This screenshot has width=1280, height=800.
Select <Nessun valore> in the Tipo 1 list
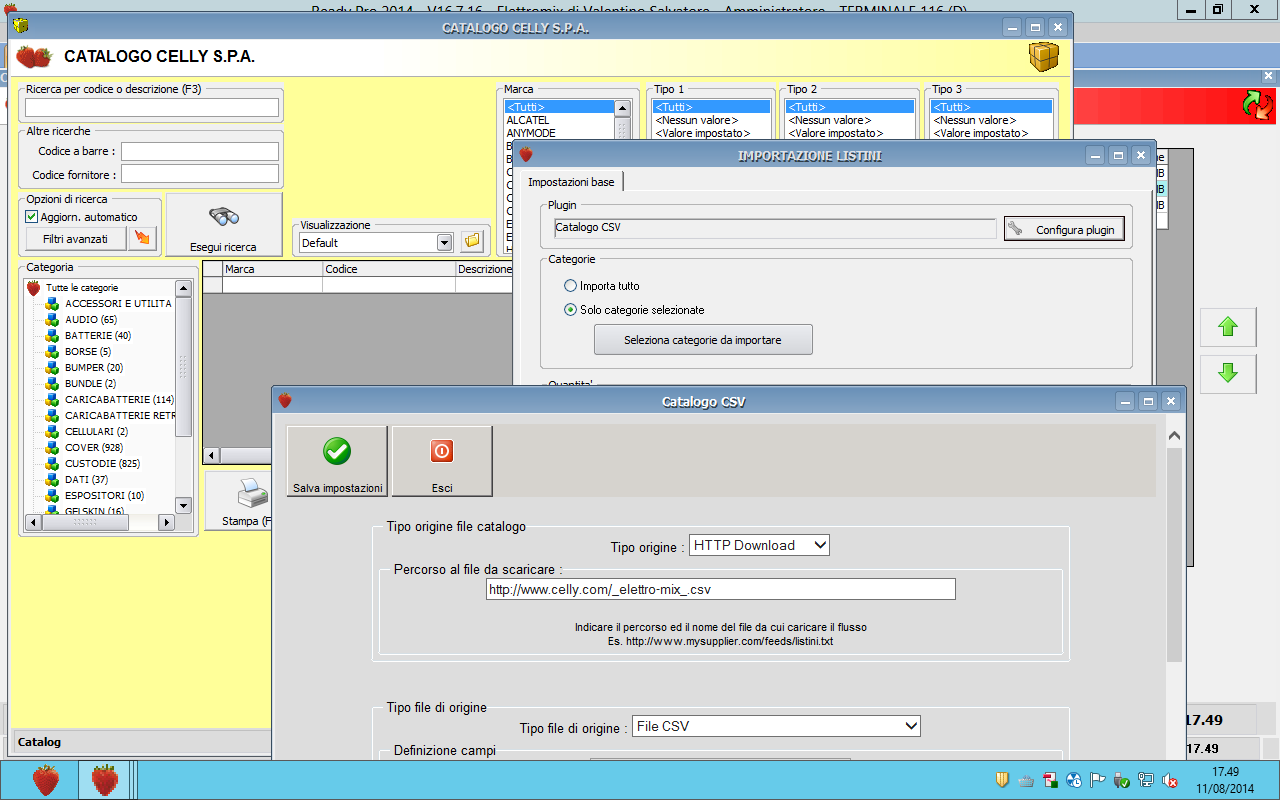(x=712, y=120)
